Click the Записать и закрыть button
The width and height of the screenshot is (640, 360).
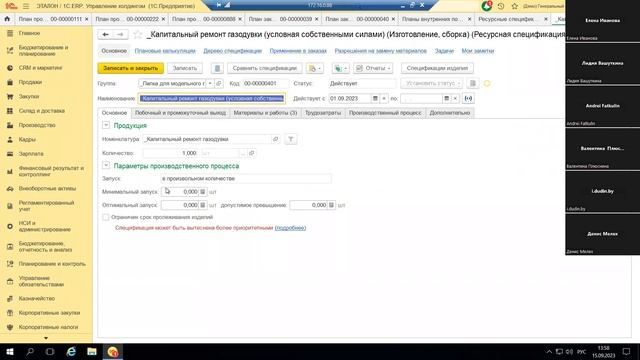(x=131, y=68)
